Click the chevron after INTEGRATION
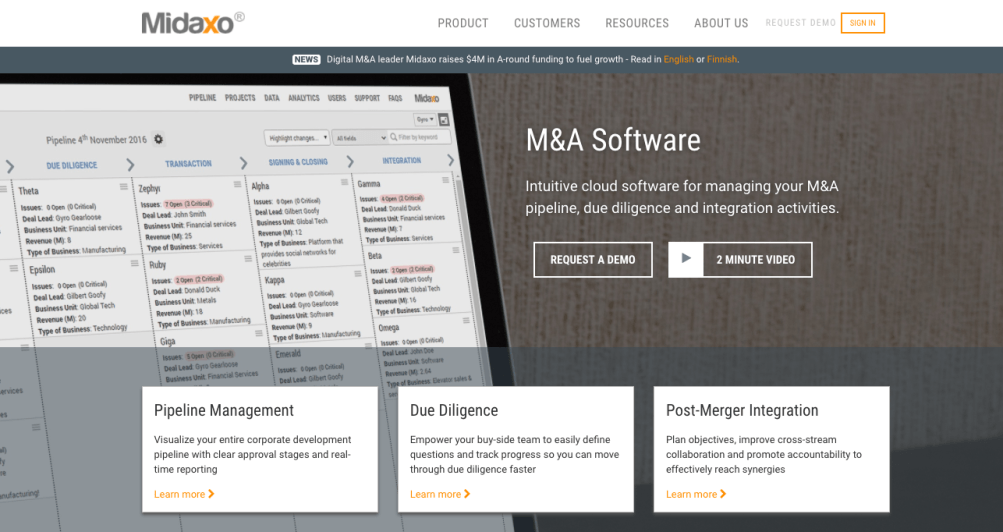Screen dimensions: 1003x532 click(450, 160)
